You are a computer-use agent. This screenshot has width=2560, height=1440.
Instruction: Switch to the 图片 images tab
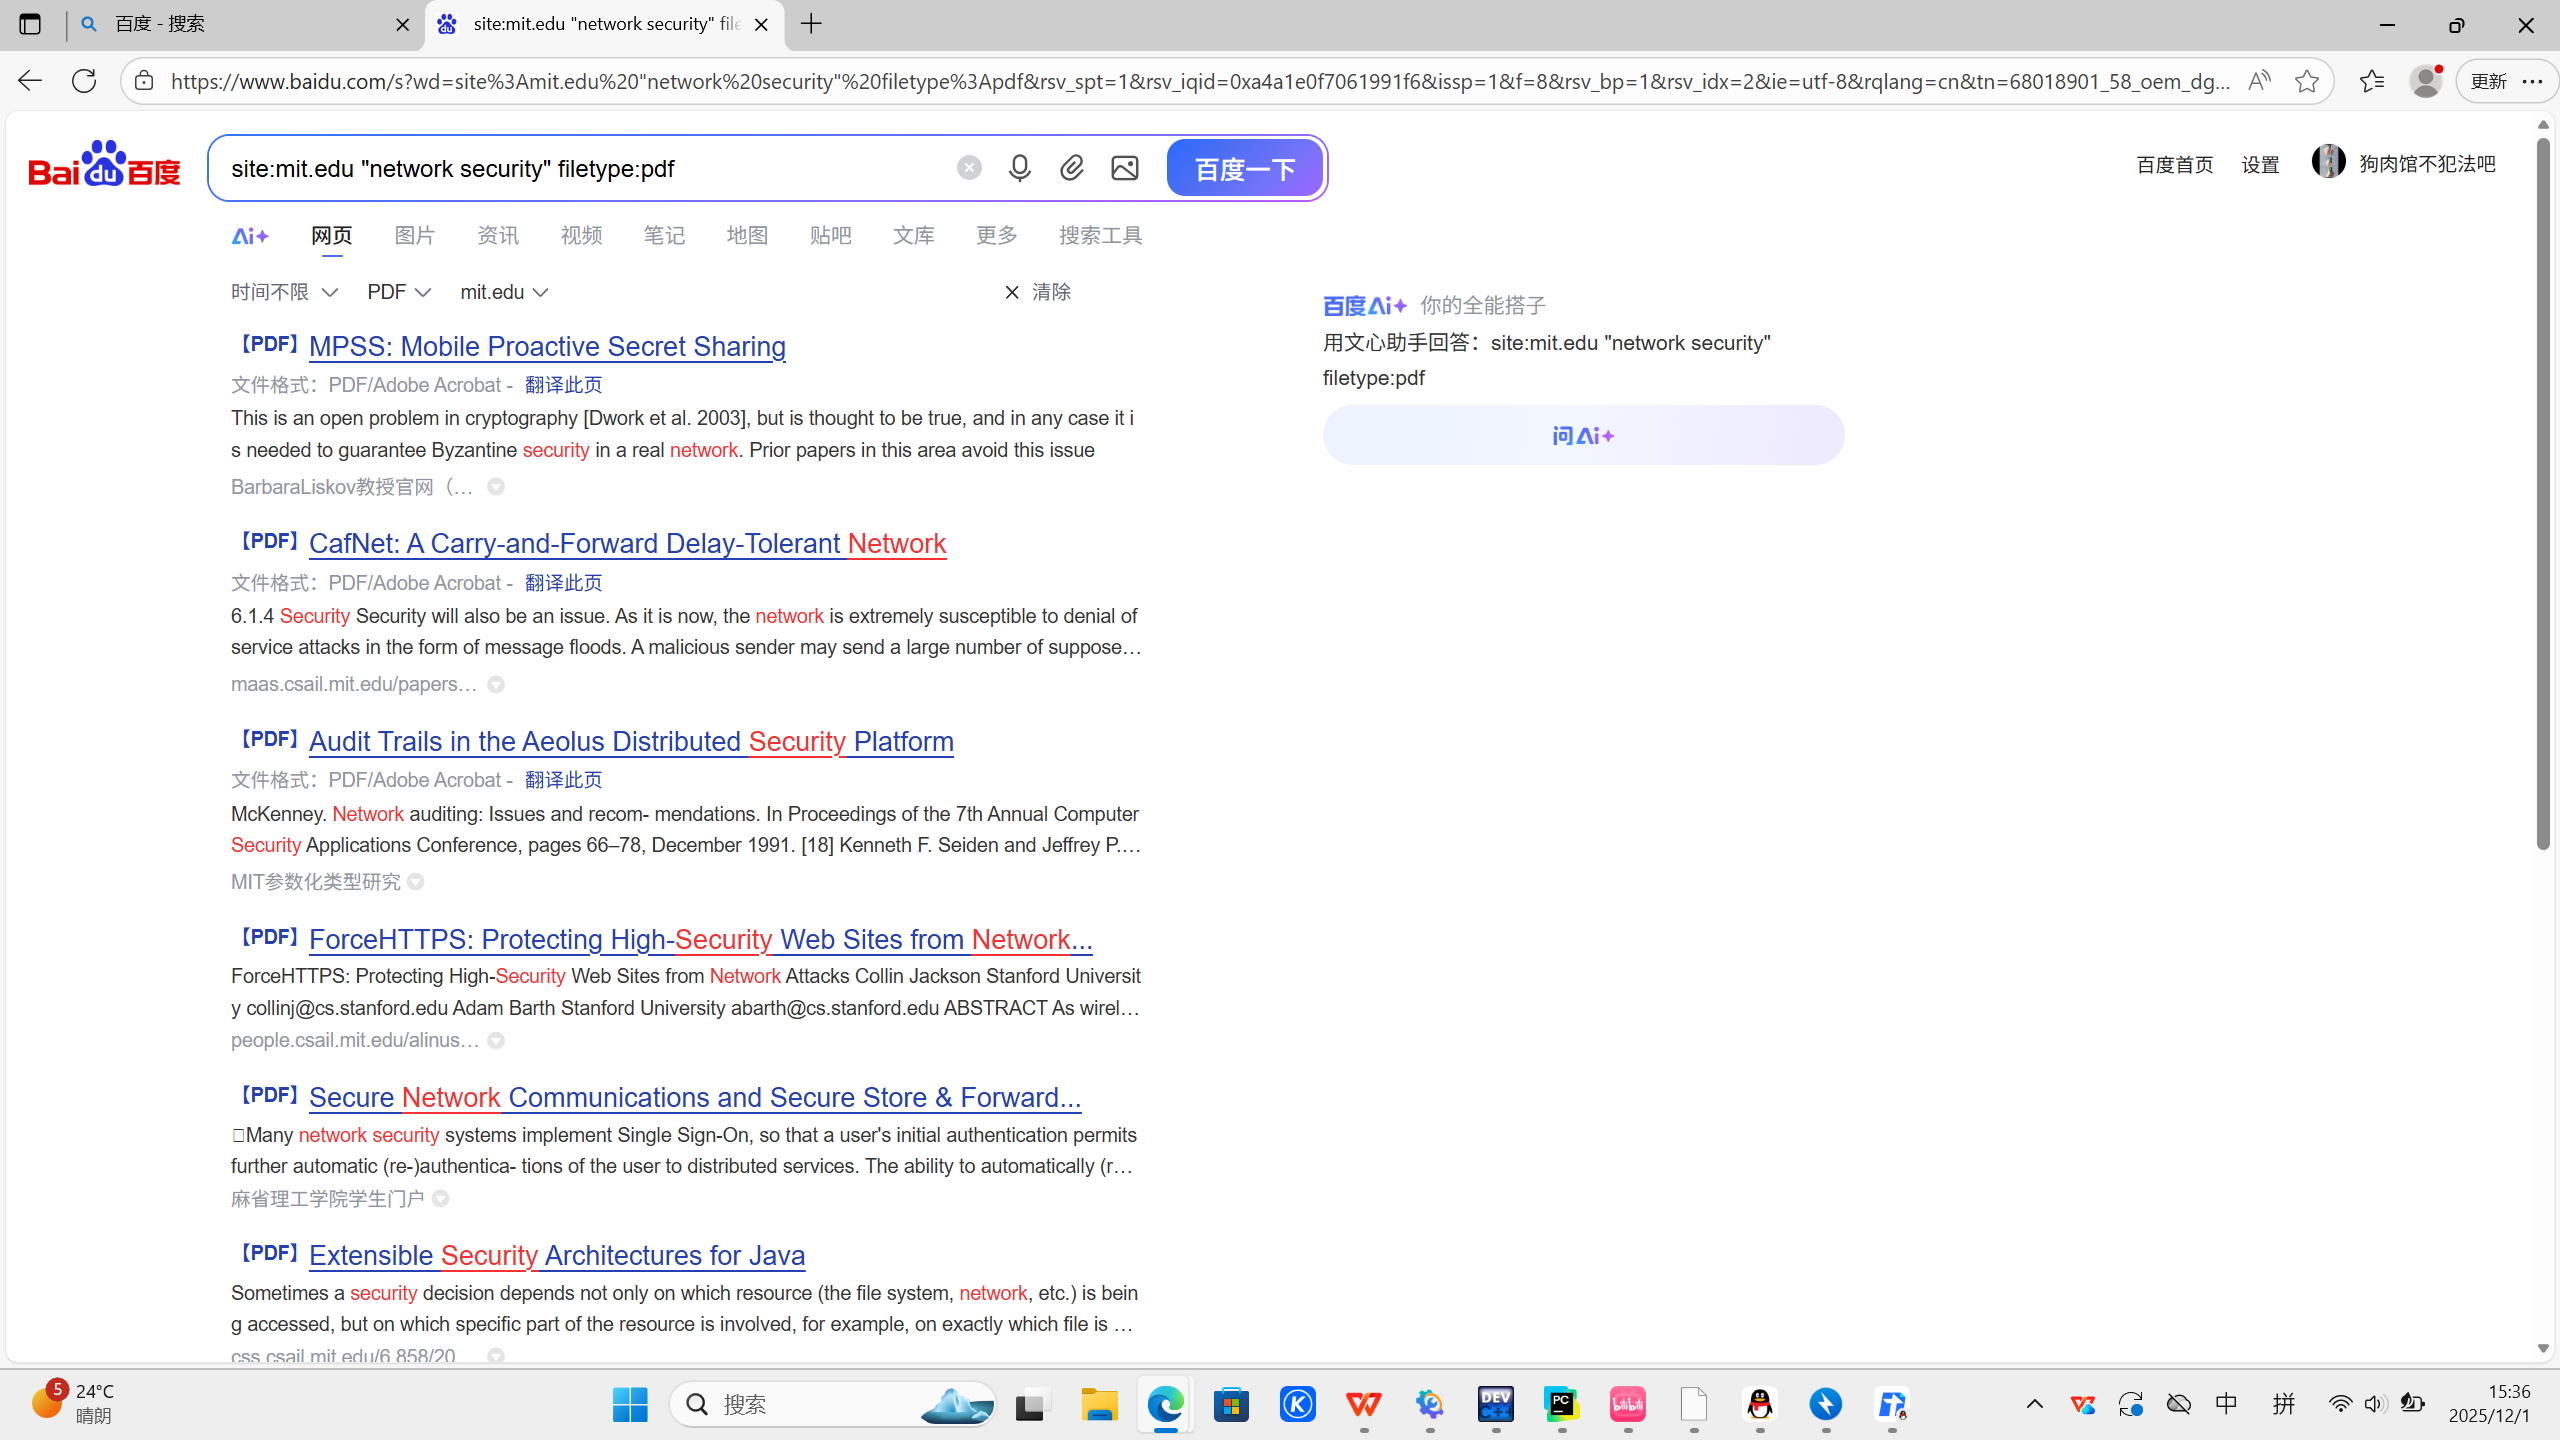tap(414, 236)
